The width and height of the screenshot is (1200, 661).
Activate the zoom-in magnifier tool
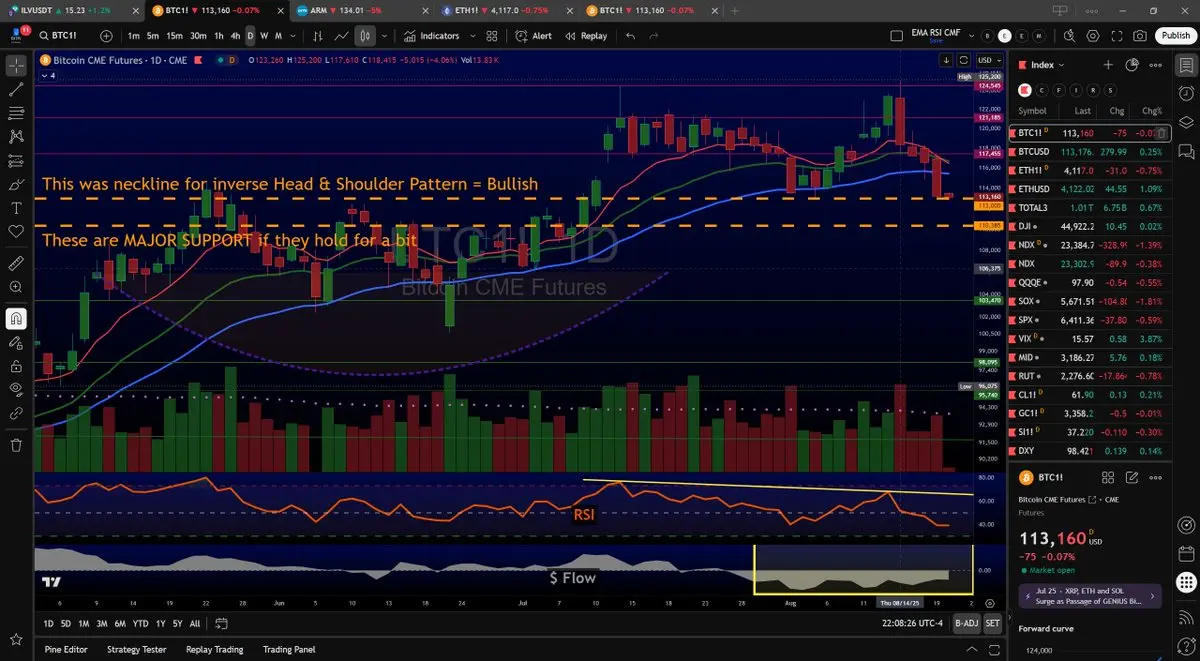(16, 287)
